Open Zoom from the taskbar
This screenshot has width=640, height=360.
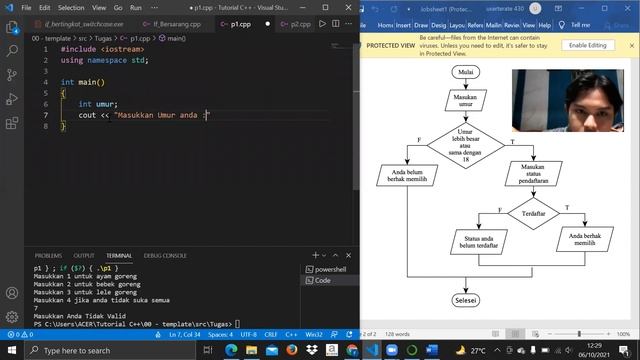[x=392, y=350]
